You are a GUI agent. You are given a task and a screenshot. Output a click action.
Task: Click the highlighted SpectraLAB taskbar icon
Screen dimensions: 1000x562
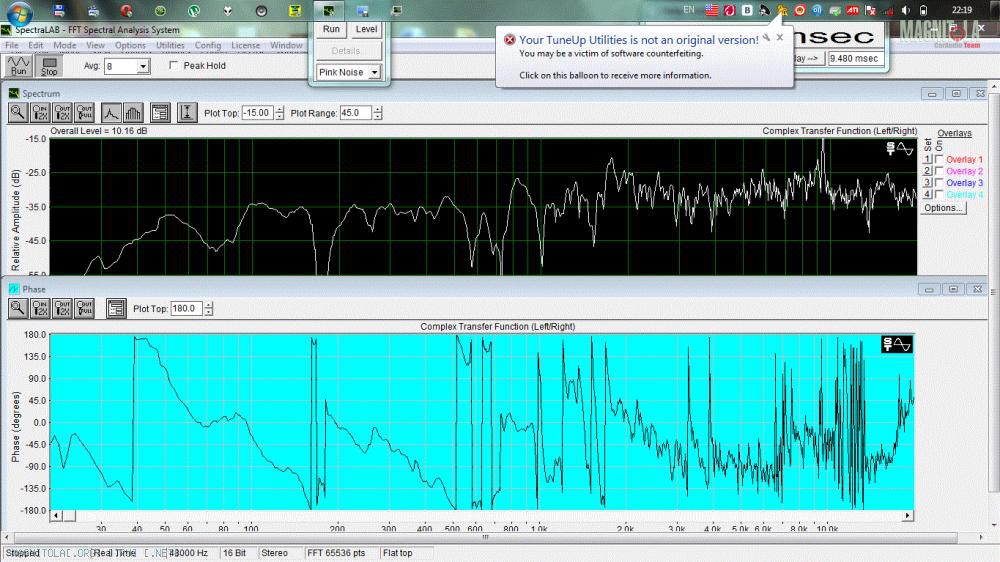[328, 10]
